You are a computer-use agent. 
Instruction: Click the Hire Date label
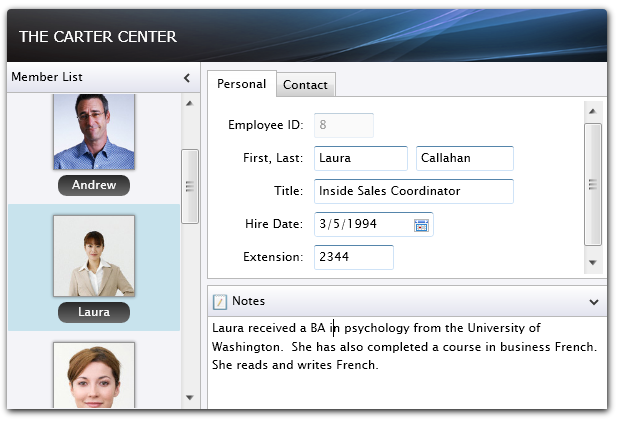click(x=274, y=224)
